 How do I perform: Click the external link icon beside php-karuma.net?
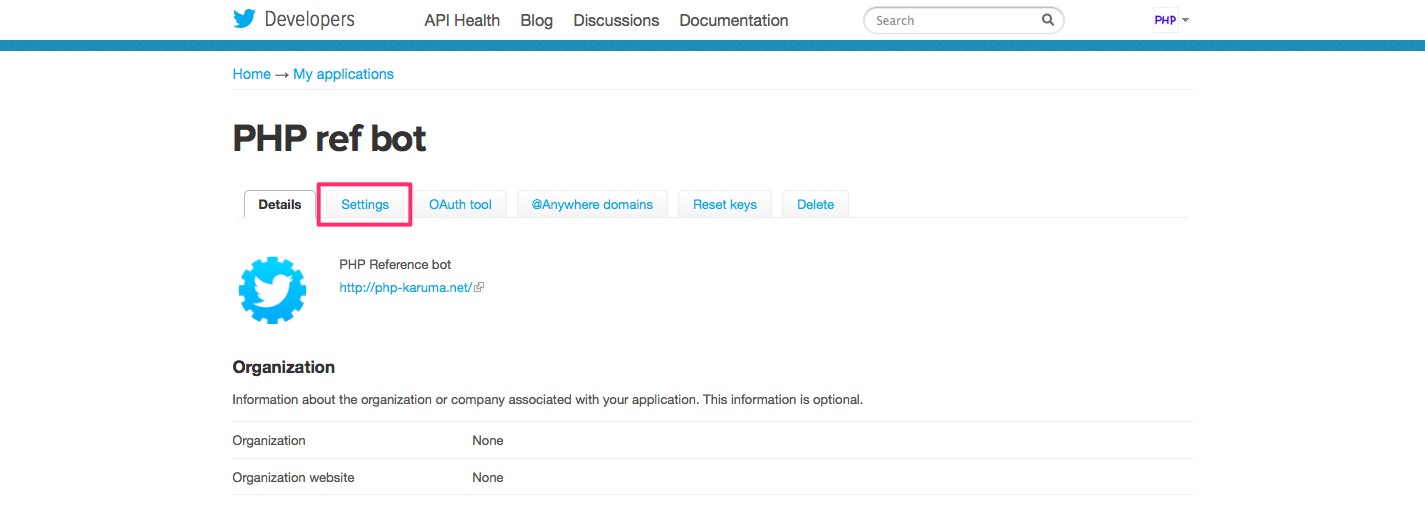pyautogui.click(x=479, y=287)
